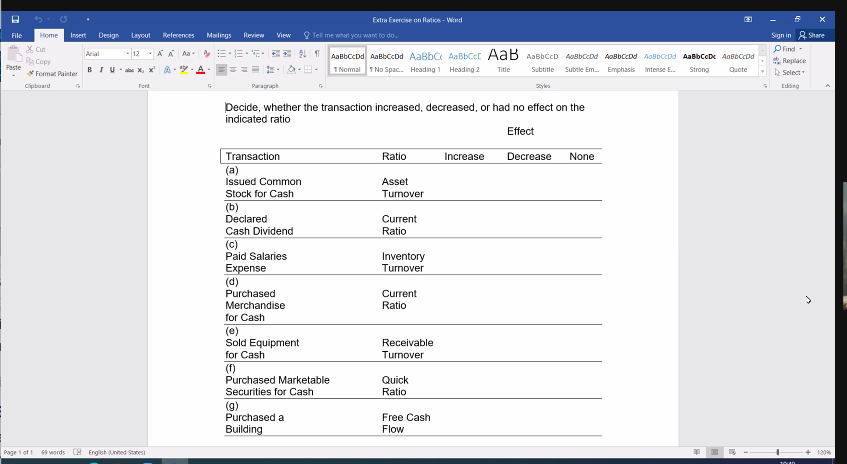
Task: Increase paragraph indent
Action: 287,53
